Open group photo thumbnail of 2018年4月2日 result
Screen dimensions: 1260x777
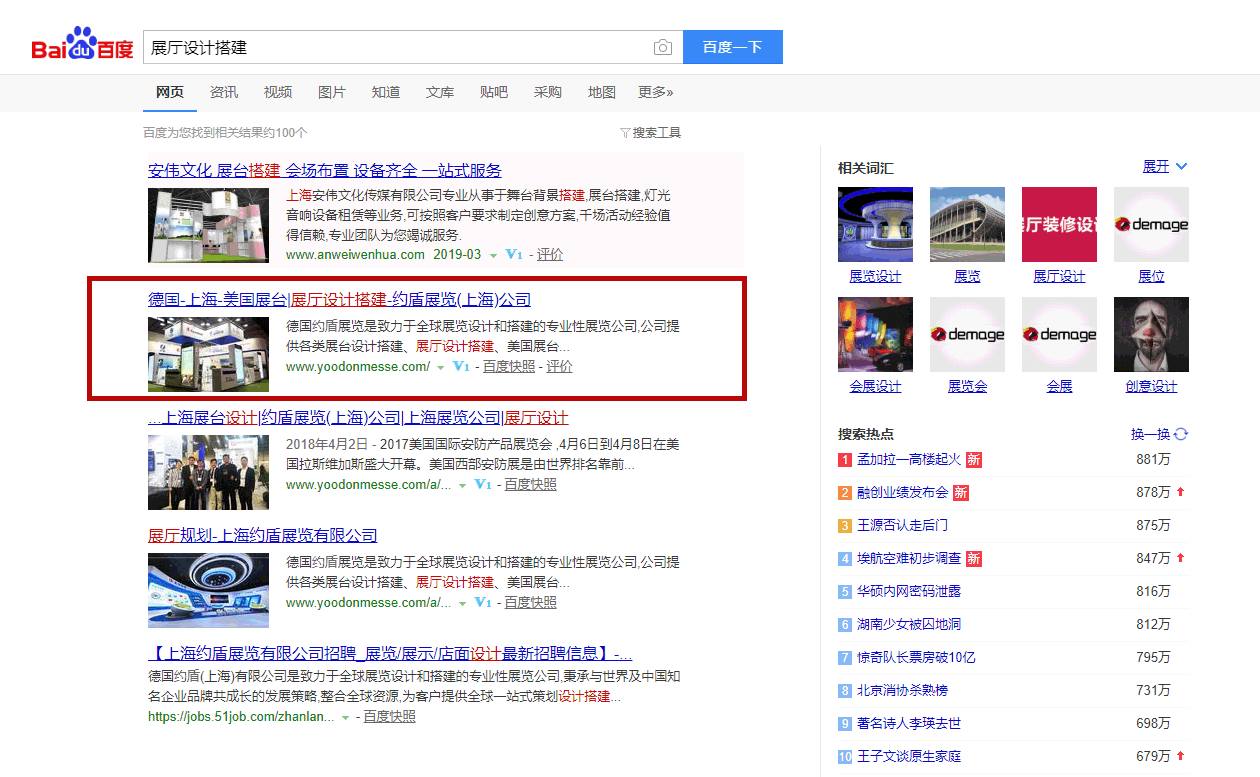click(208, 472)
